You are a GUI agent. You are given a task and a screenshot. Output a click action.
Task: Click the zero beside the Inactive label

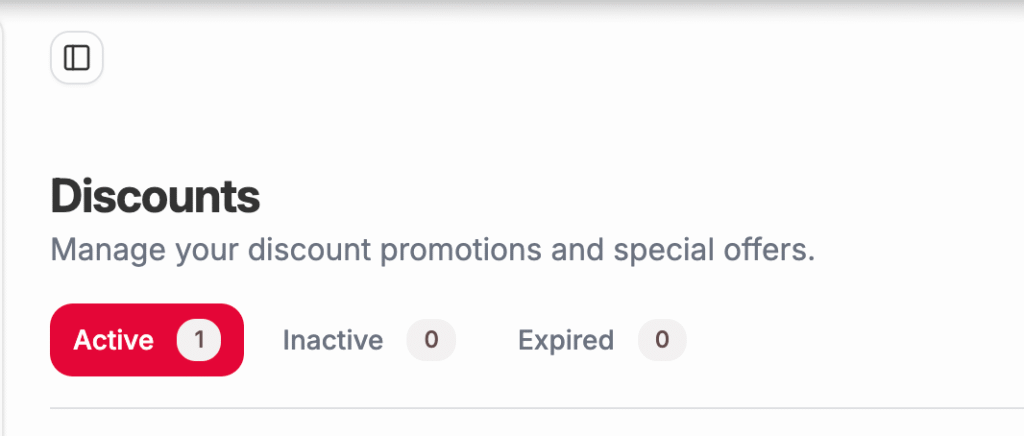(x=431, y=340)
